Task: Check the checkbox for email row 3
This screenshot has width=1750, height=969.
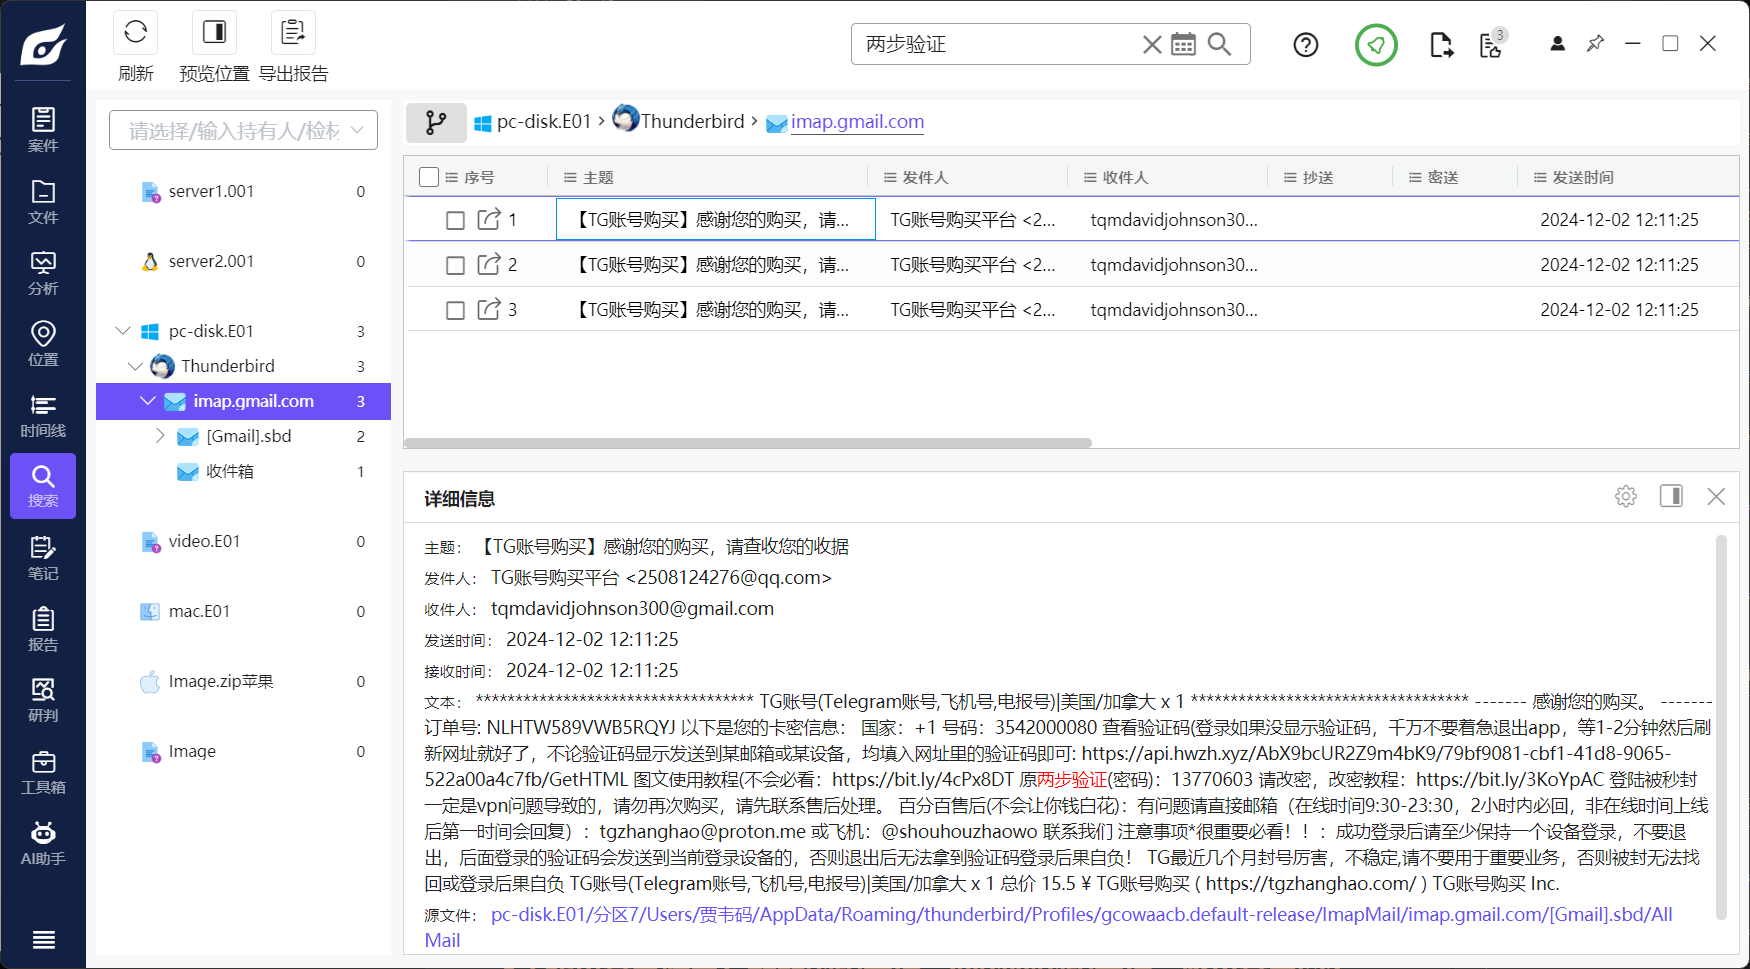Action: [455, 310]
